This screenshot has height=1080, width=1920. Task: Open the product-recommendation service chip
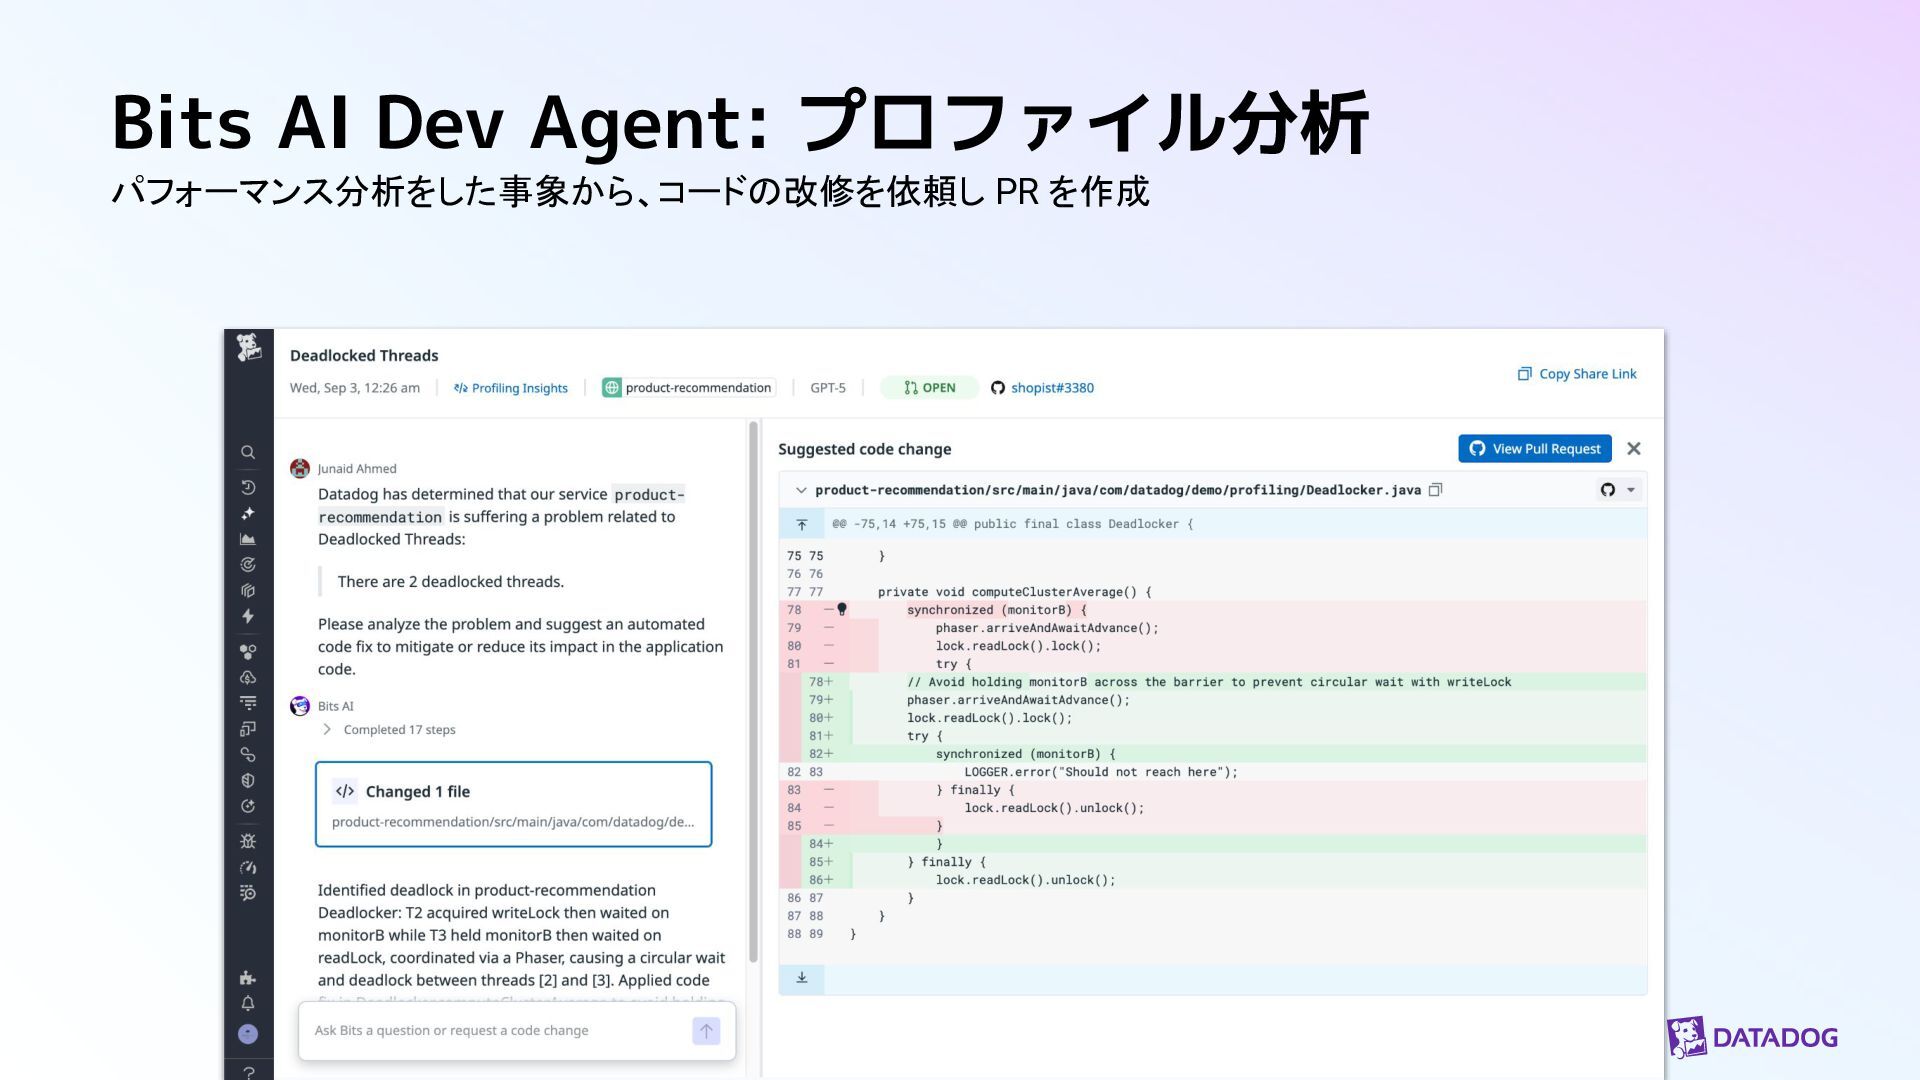pos(688,388)
